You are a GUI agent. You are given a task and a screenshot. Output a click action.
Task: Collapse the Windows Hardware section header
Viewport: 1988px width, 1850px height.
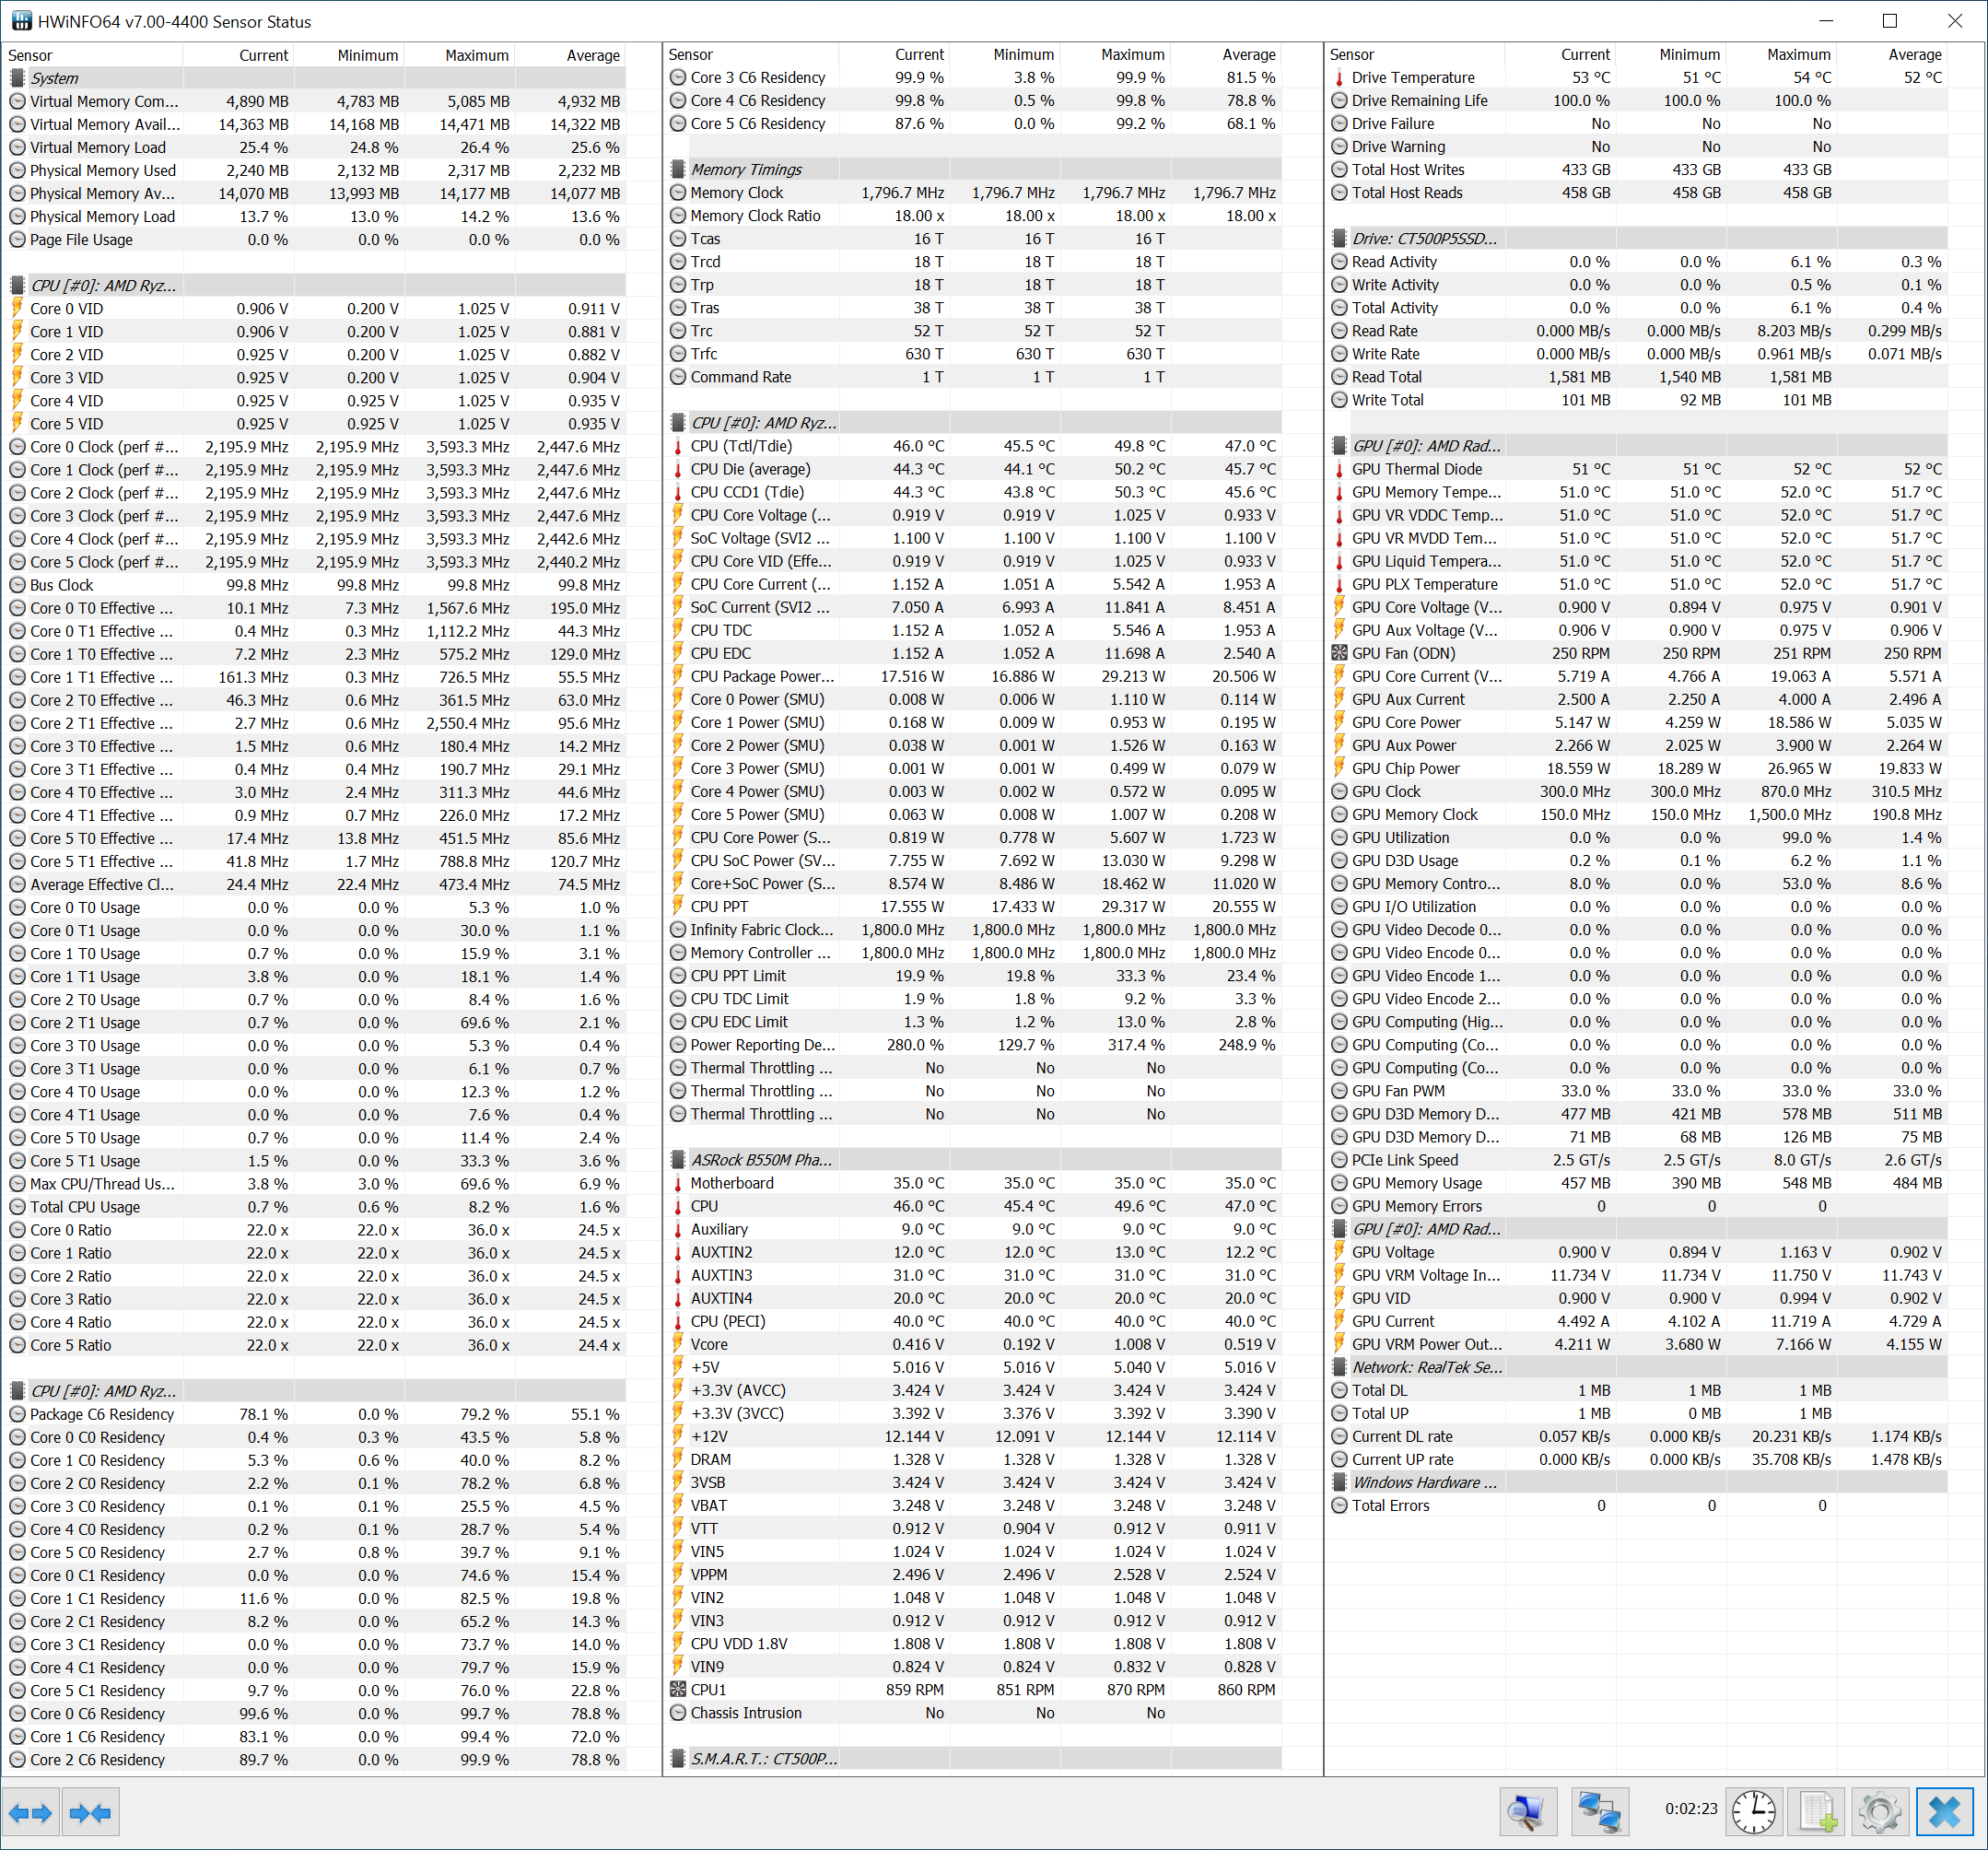click(x=1424, y=1482)
